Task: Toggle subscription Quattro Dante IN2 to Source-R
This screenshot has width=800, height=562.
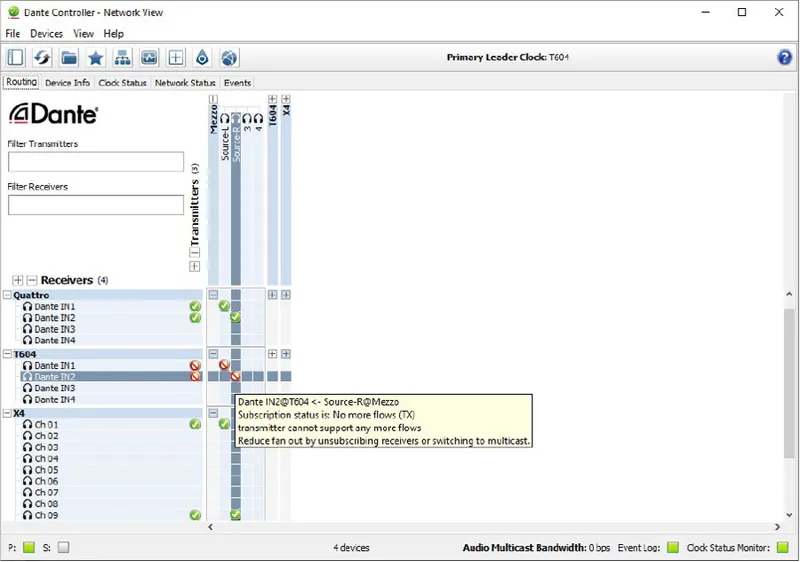Action: point(235,317)
